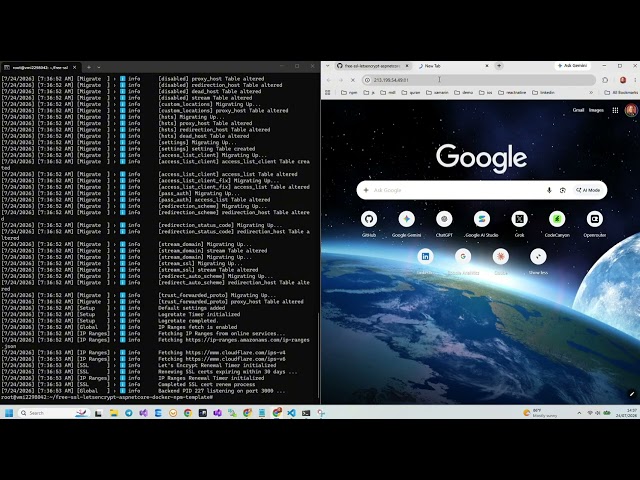Viewport: 640px width, 480px height.
Task: Open the All Bookmarks folder
Action: coord(621,93)
